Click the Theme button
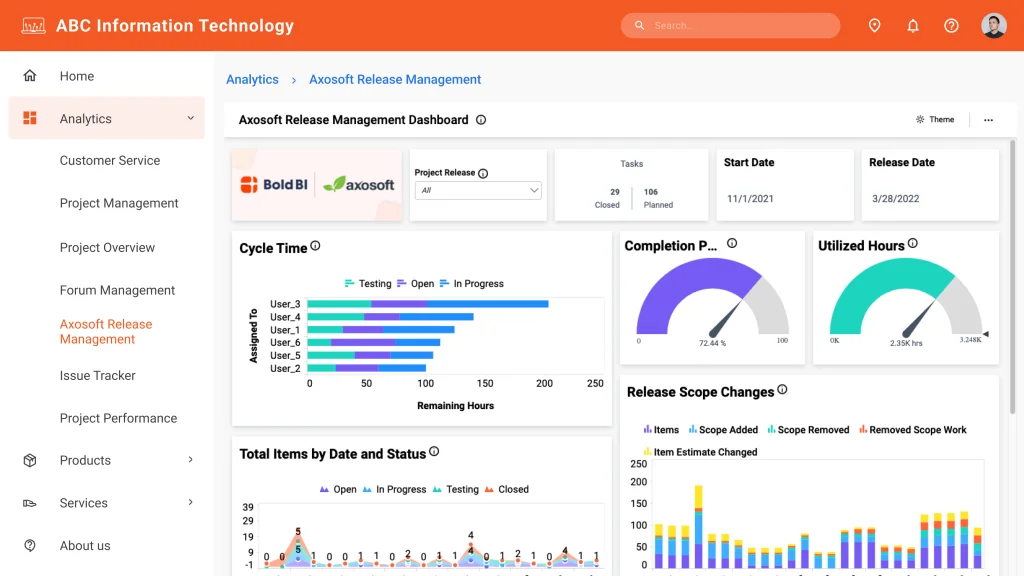Screen dimensions: 1024x576 tap(935, 120)
